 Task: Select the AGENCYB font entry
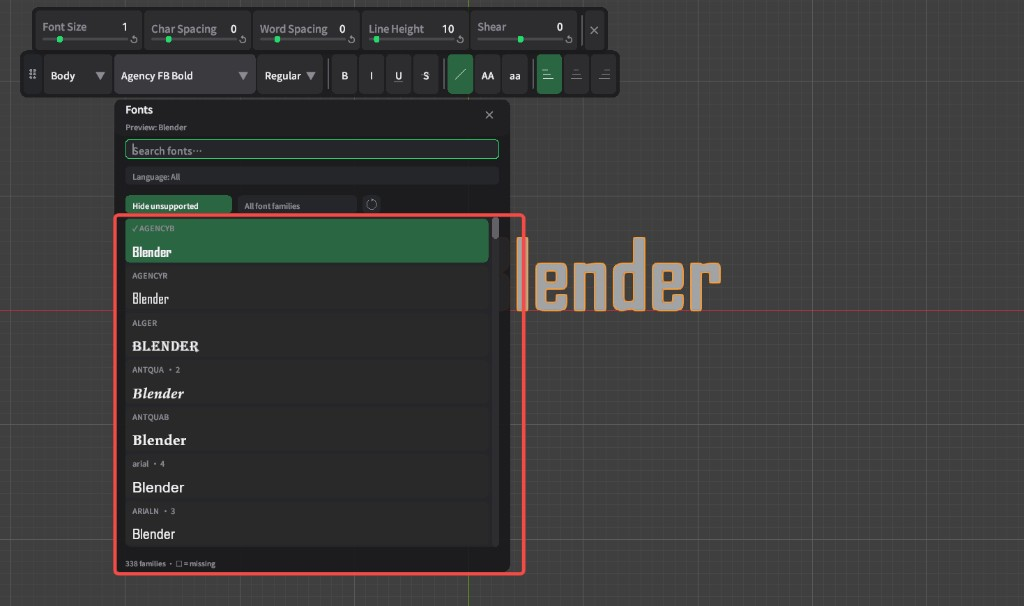pyautogui.click(x=306, y=241)
